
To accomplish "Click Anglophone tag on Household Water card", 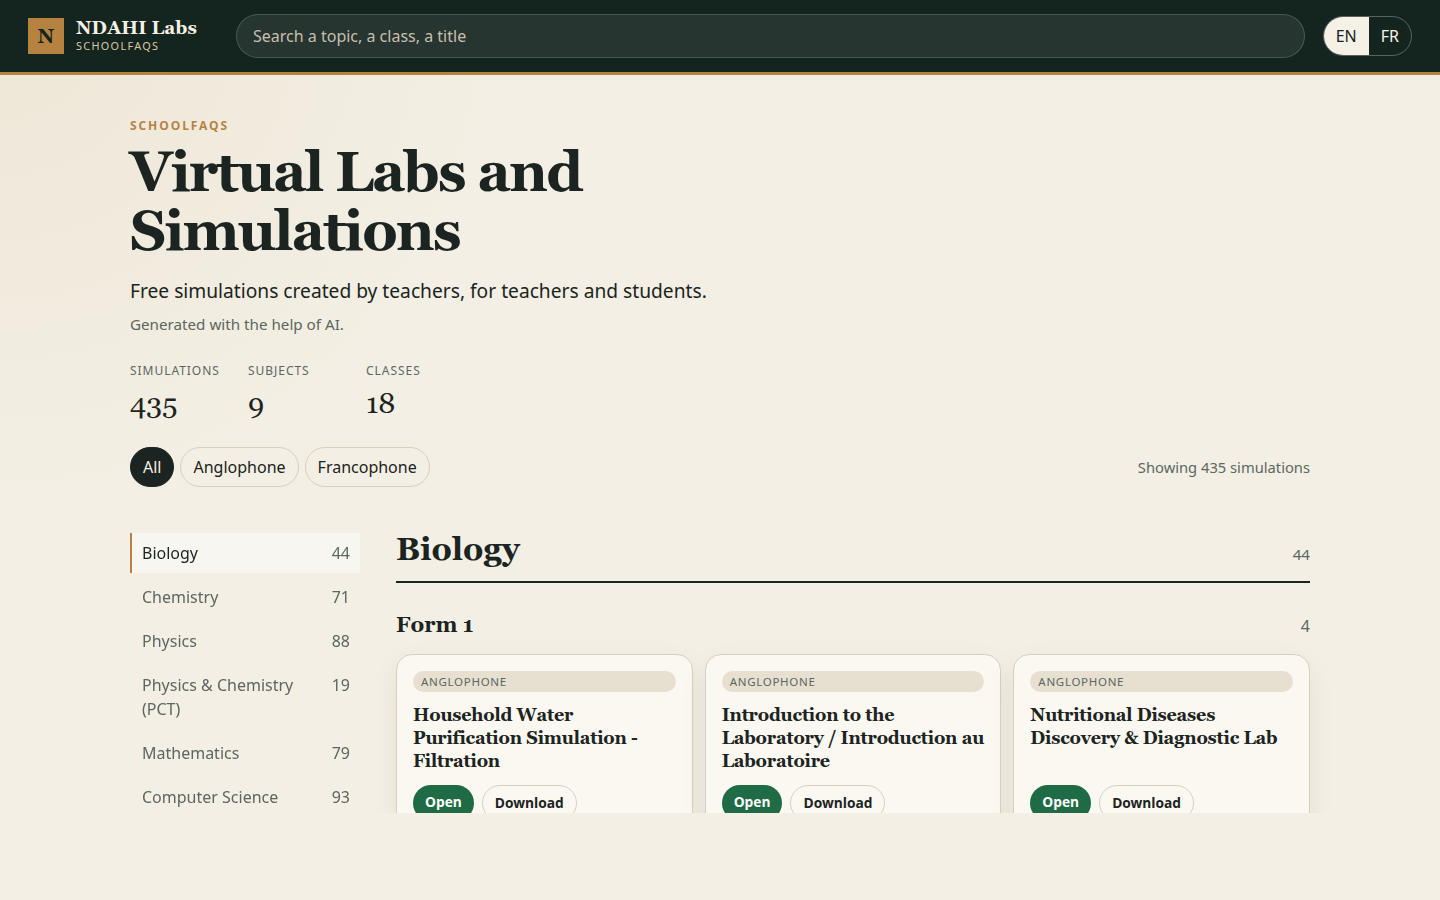I will pos(544,682).
